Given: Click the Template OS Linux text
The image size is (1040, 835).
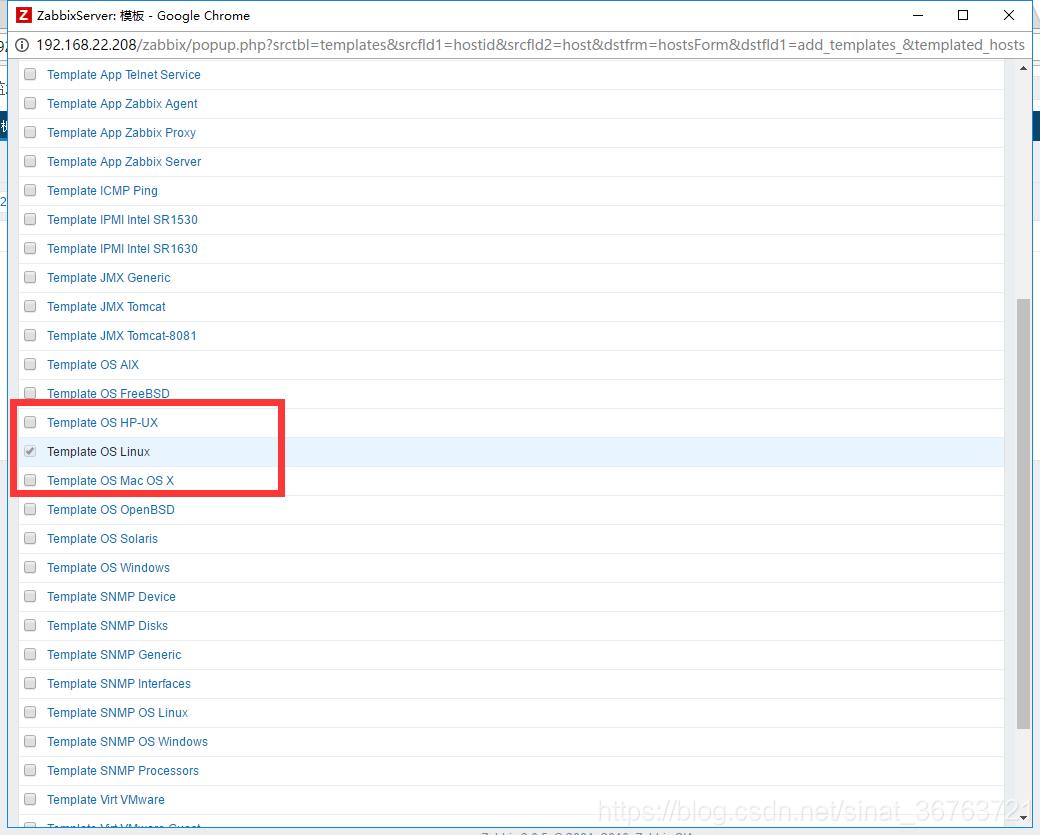Looking at the screenshot, I should point(98,452).
